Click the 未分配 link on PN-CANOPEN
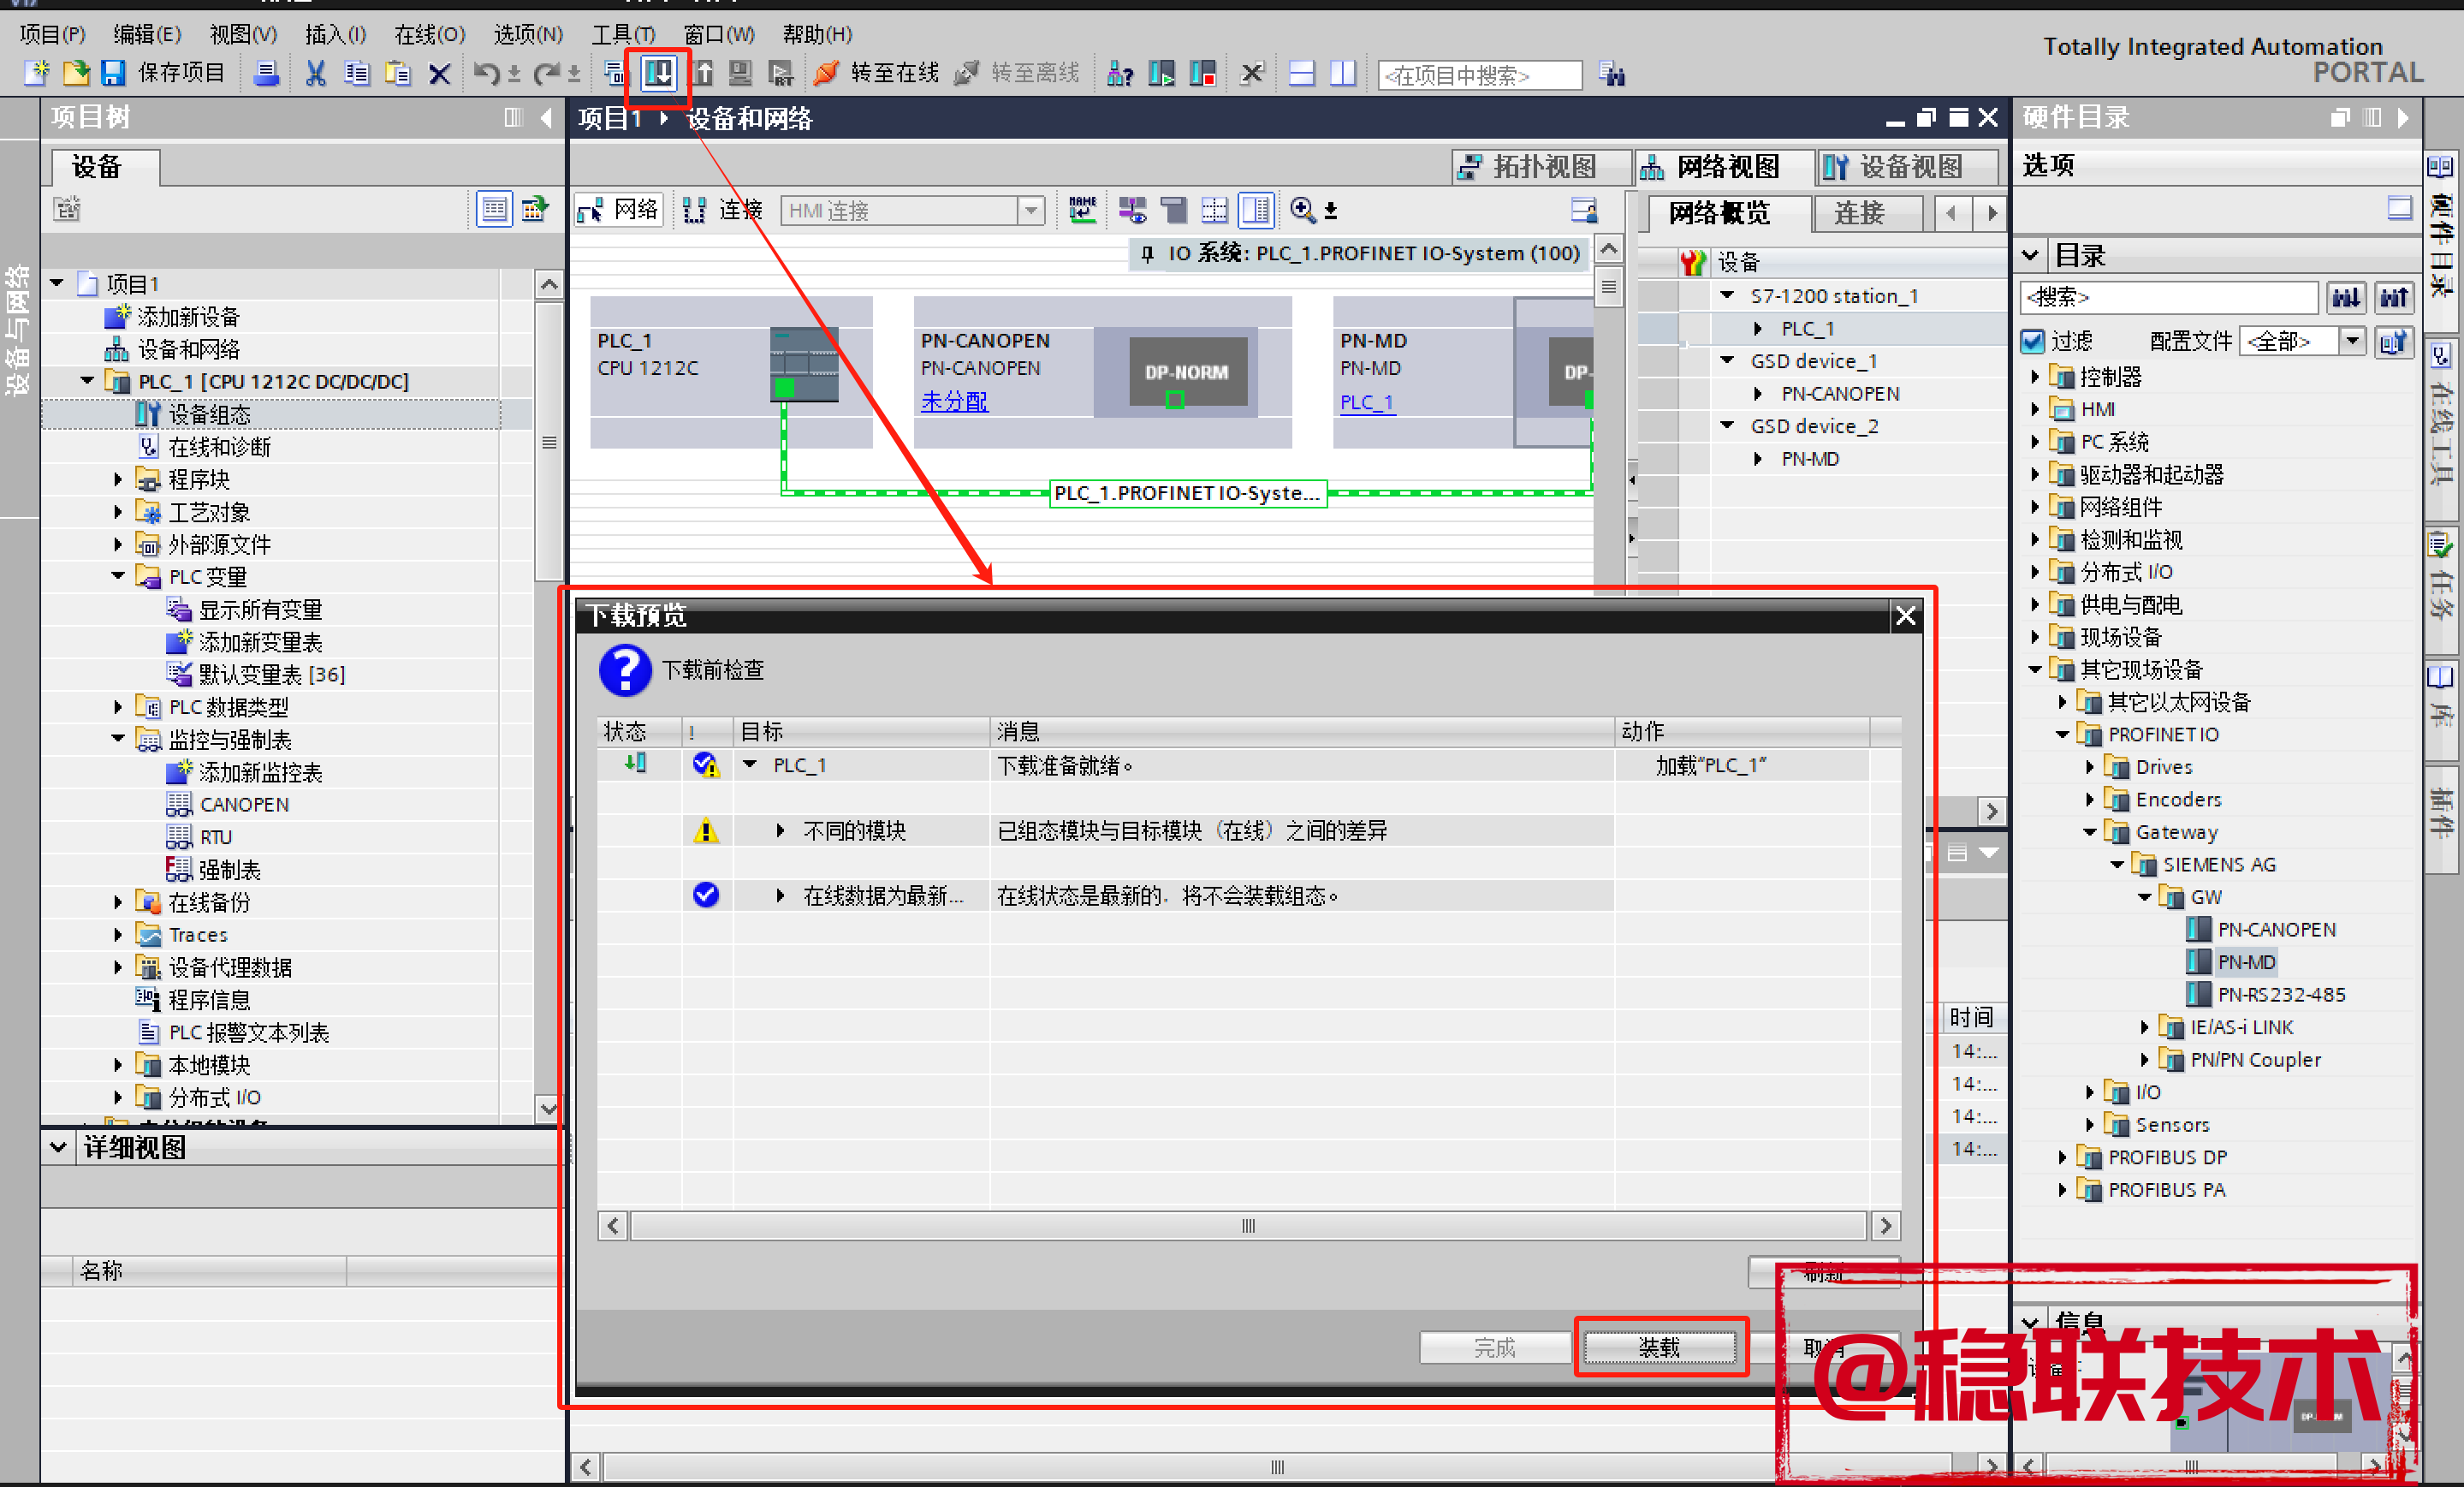2464x1487 pixels. pos(953,401)
